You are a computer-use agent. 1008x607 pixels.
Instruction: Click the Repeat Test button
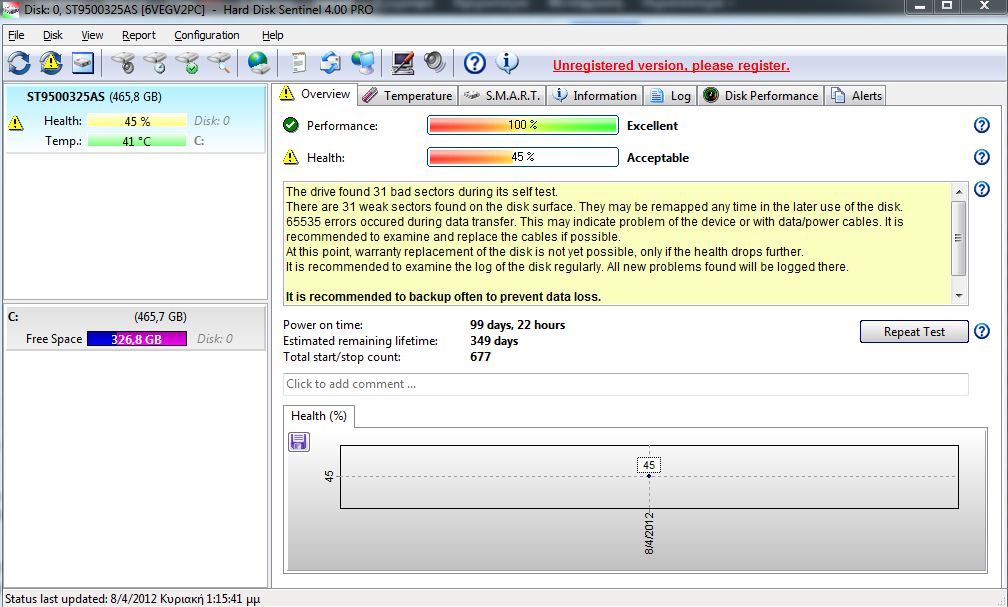pyautogui.click(x=914, y=332)
